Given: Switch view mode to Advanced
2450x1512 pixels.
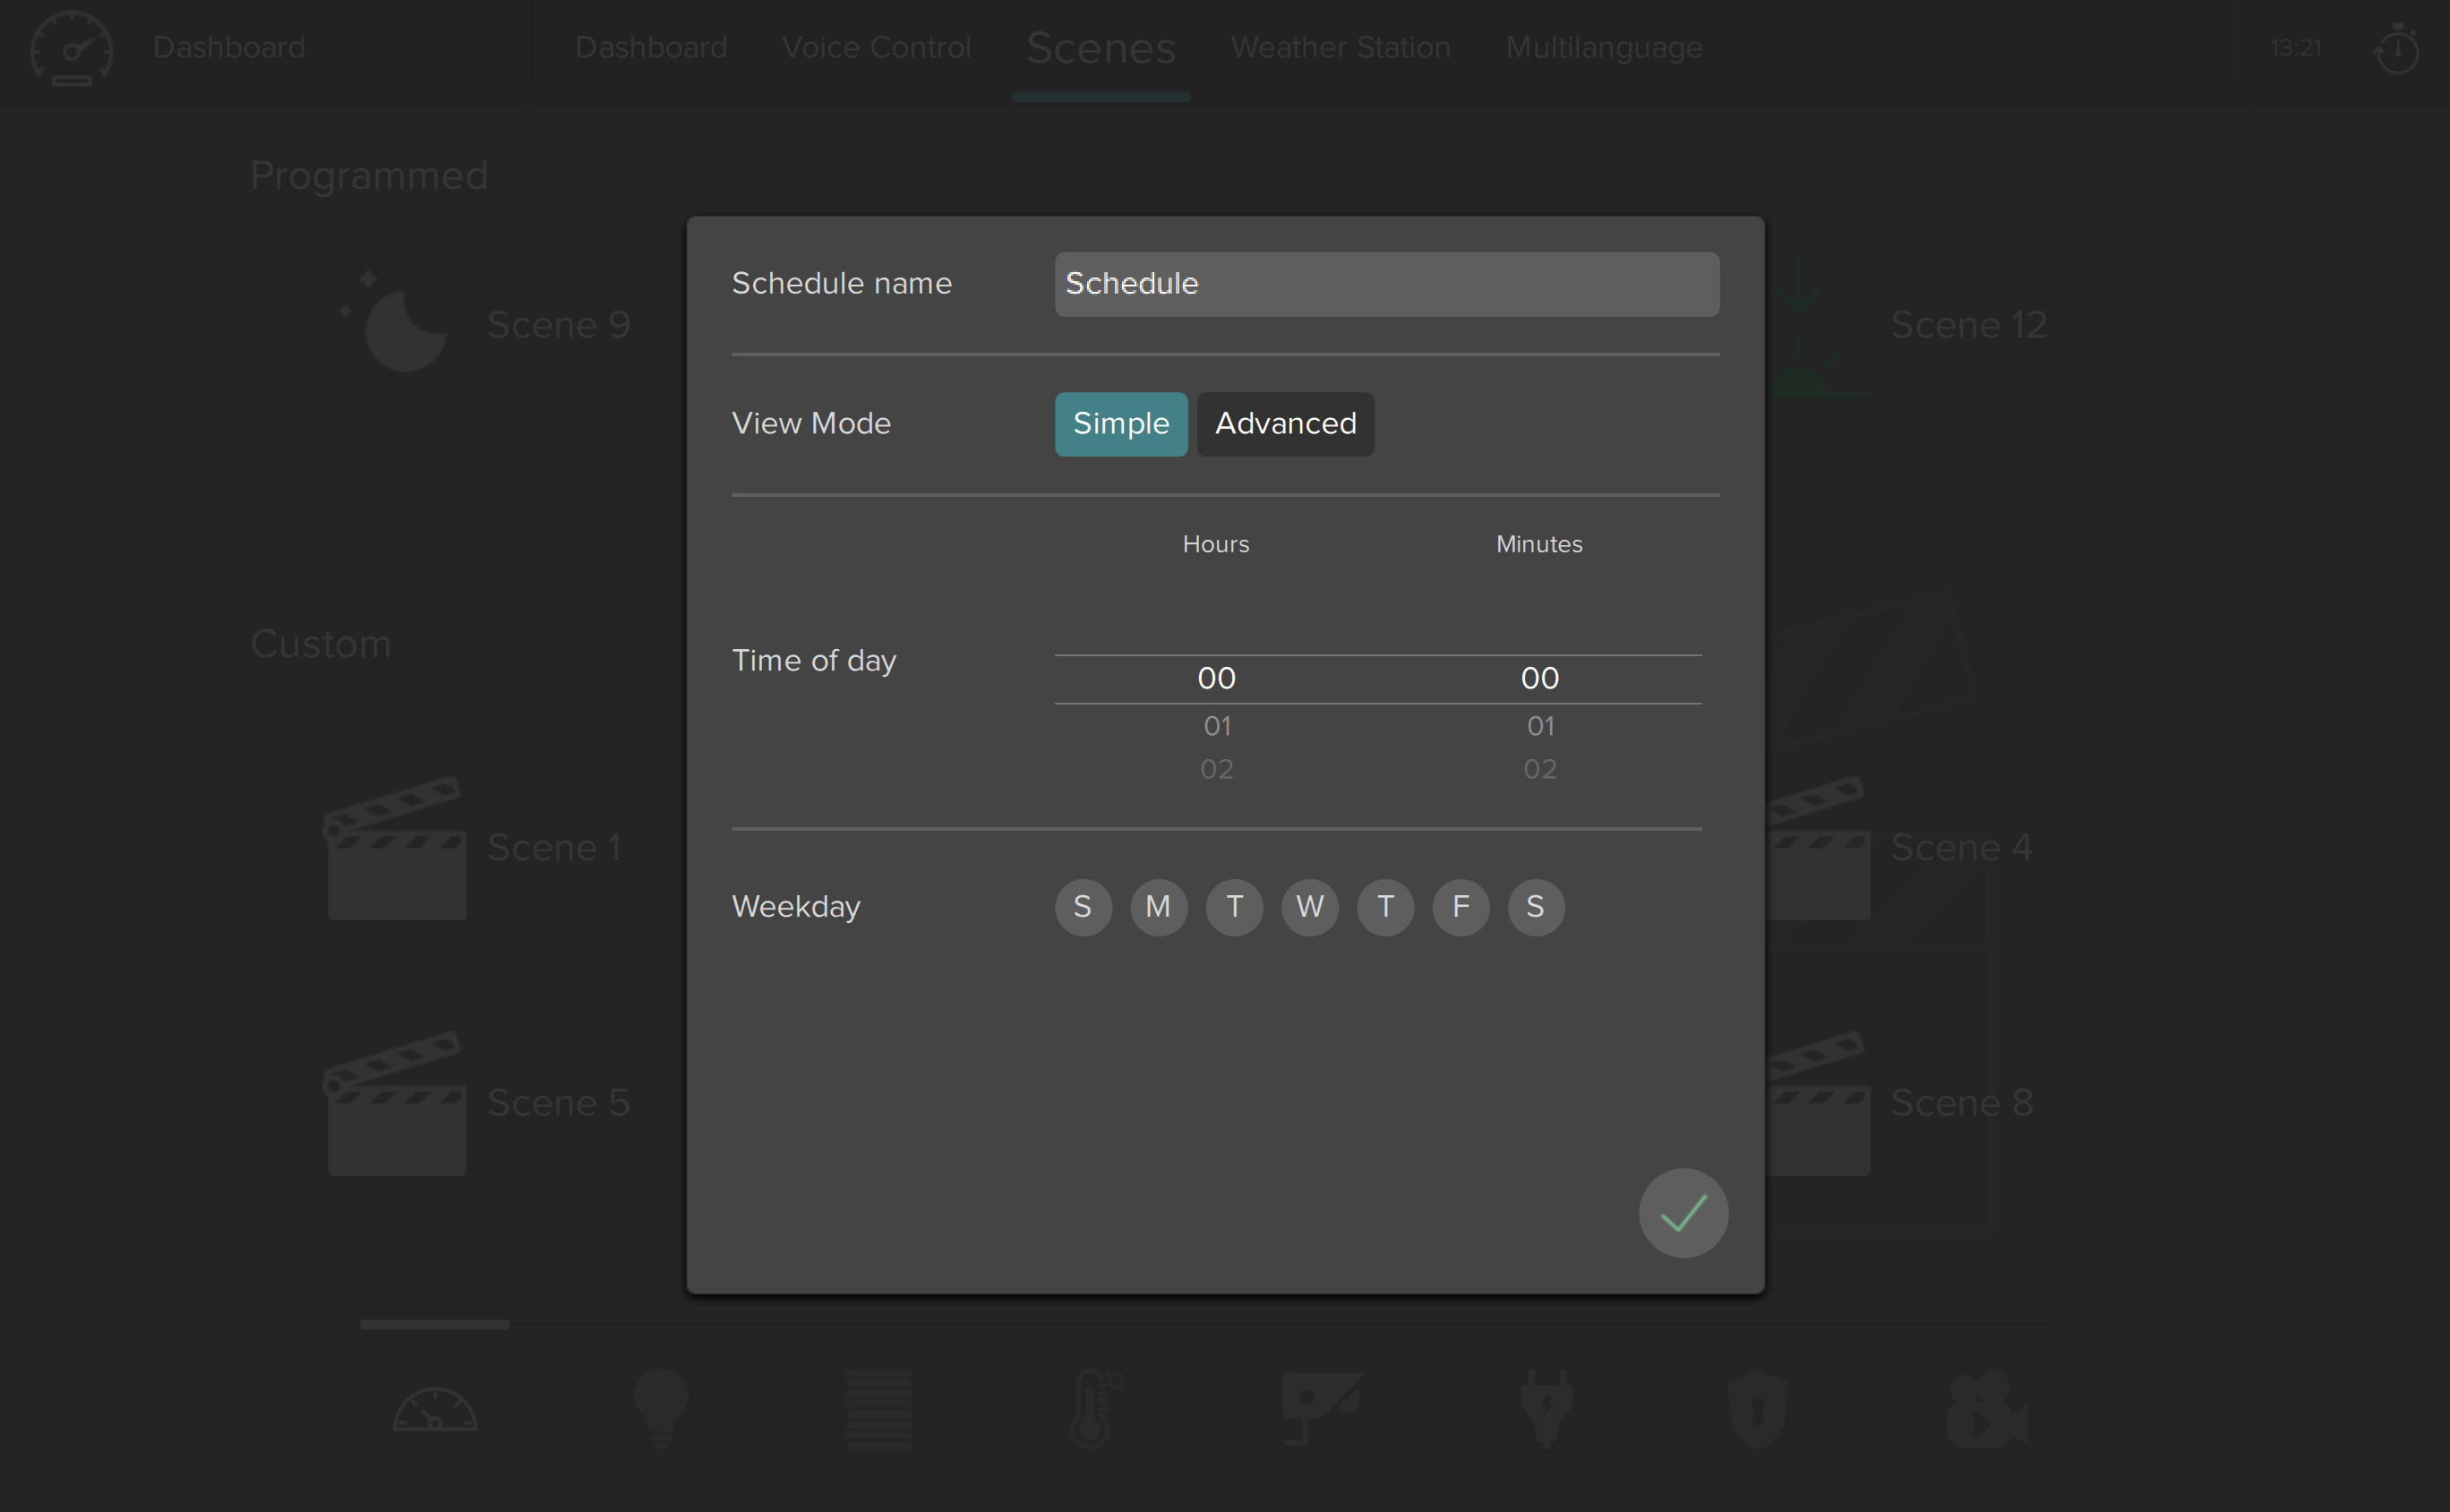Looking at the screenshot, I should (x=1285, y=424).
